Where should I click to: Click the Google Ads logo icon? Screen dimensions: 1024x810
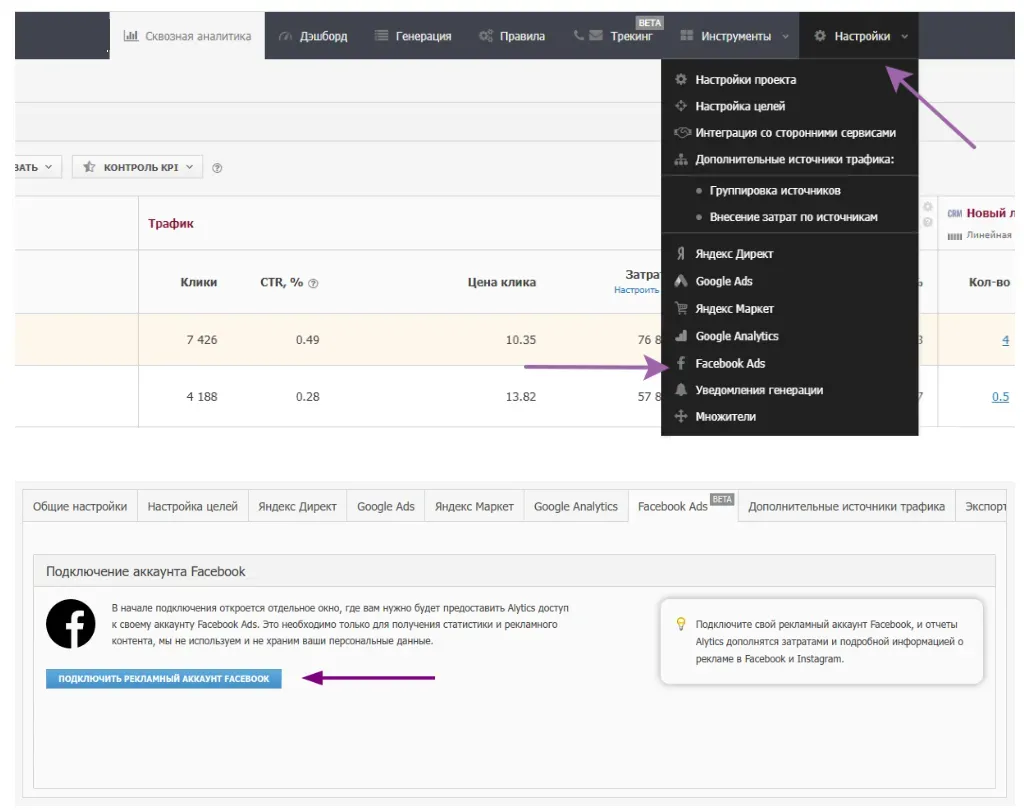pyautogui.click(x=680, y=281)
